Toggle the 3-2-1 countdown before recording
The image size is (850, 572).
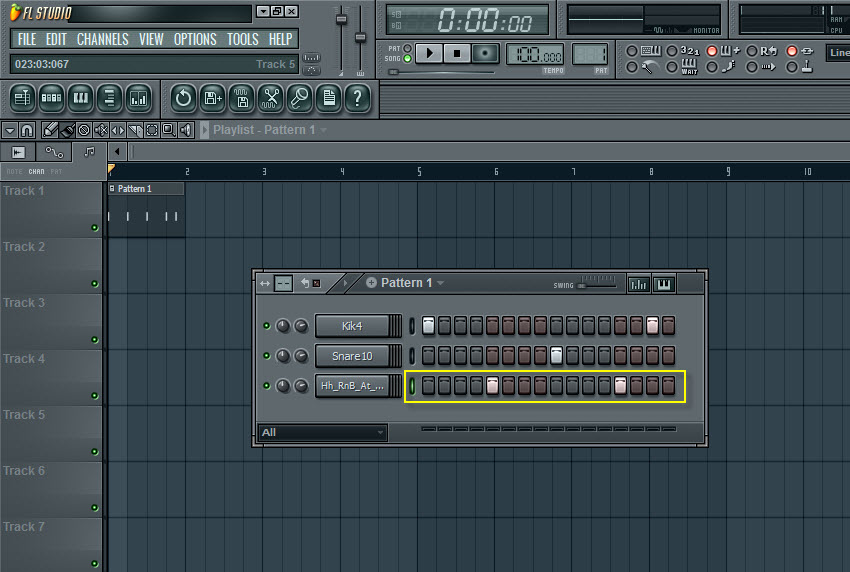[672, 51]
